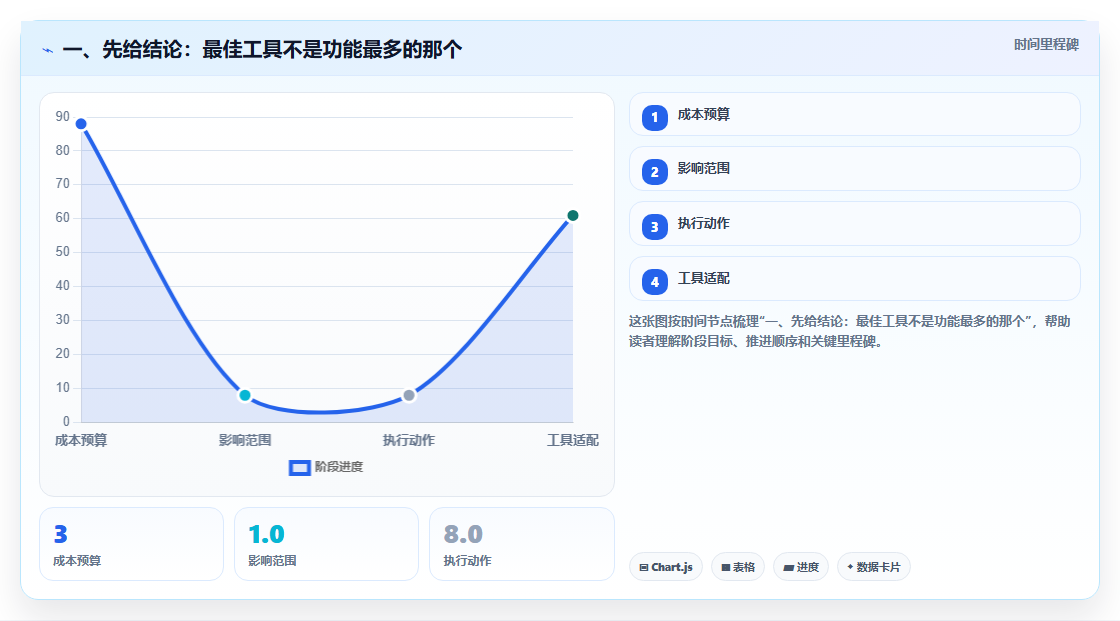Click the stat card showing 1.0 影响范围
This screenshot has height=621, width=1120.
(x=326, y=544)
